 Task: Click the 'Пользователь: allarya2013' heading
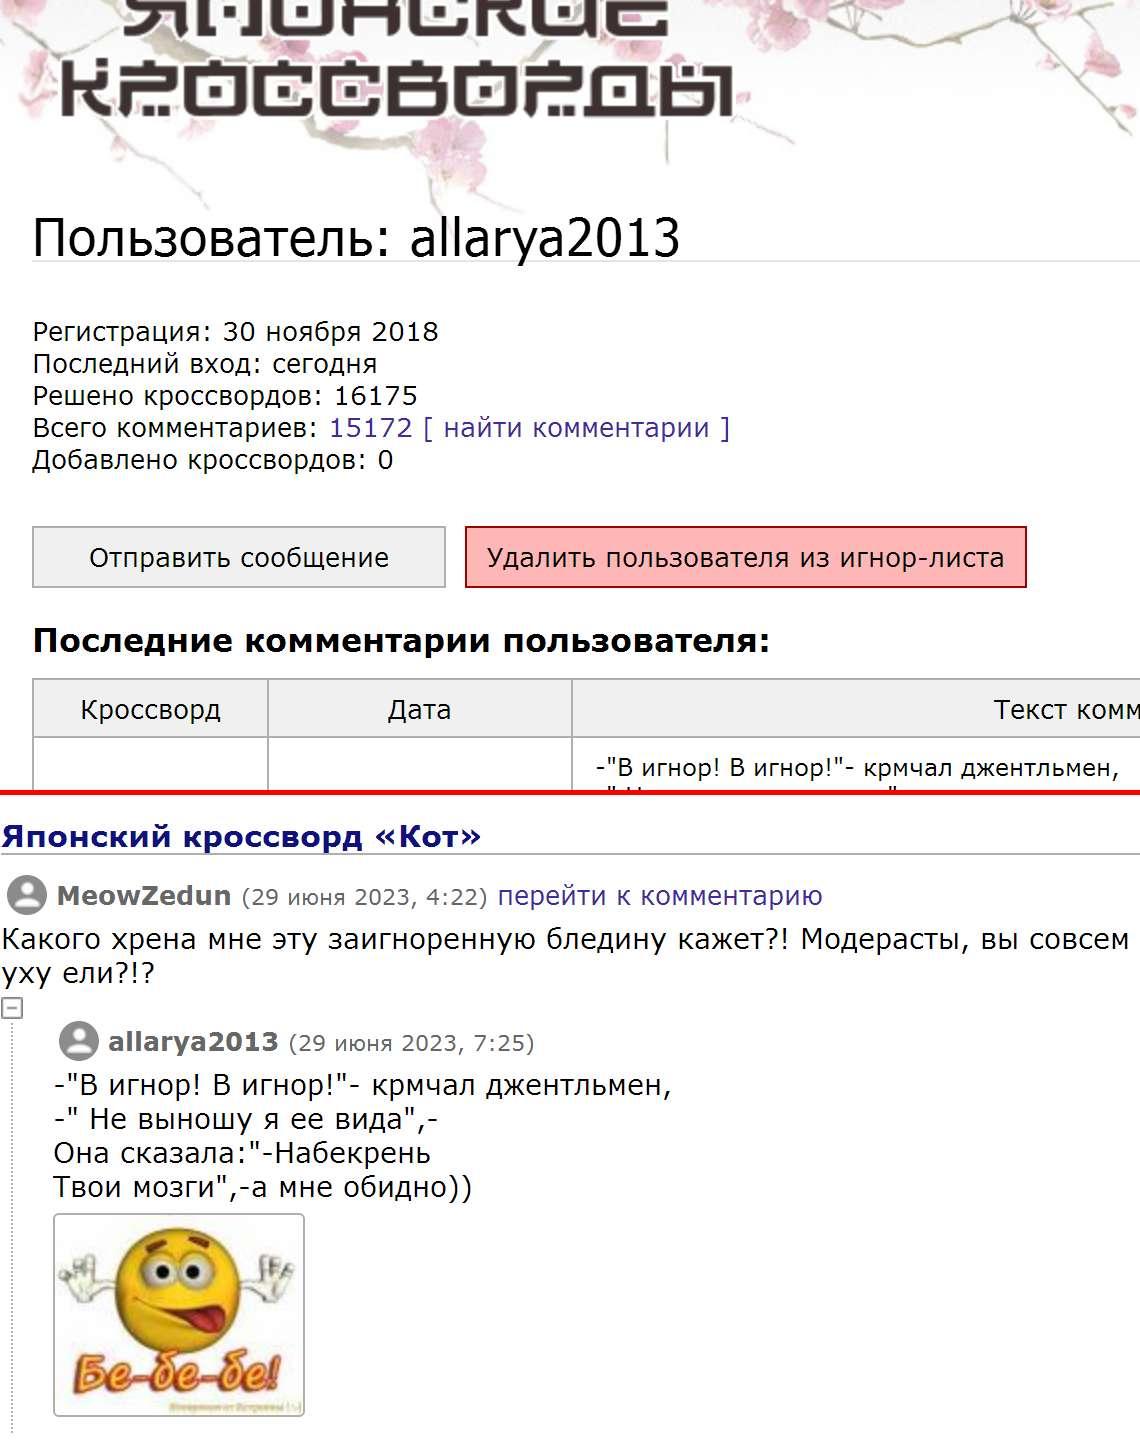[356, 238]
